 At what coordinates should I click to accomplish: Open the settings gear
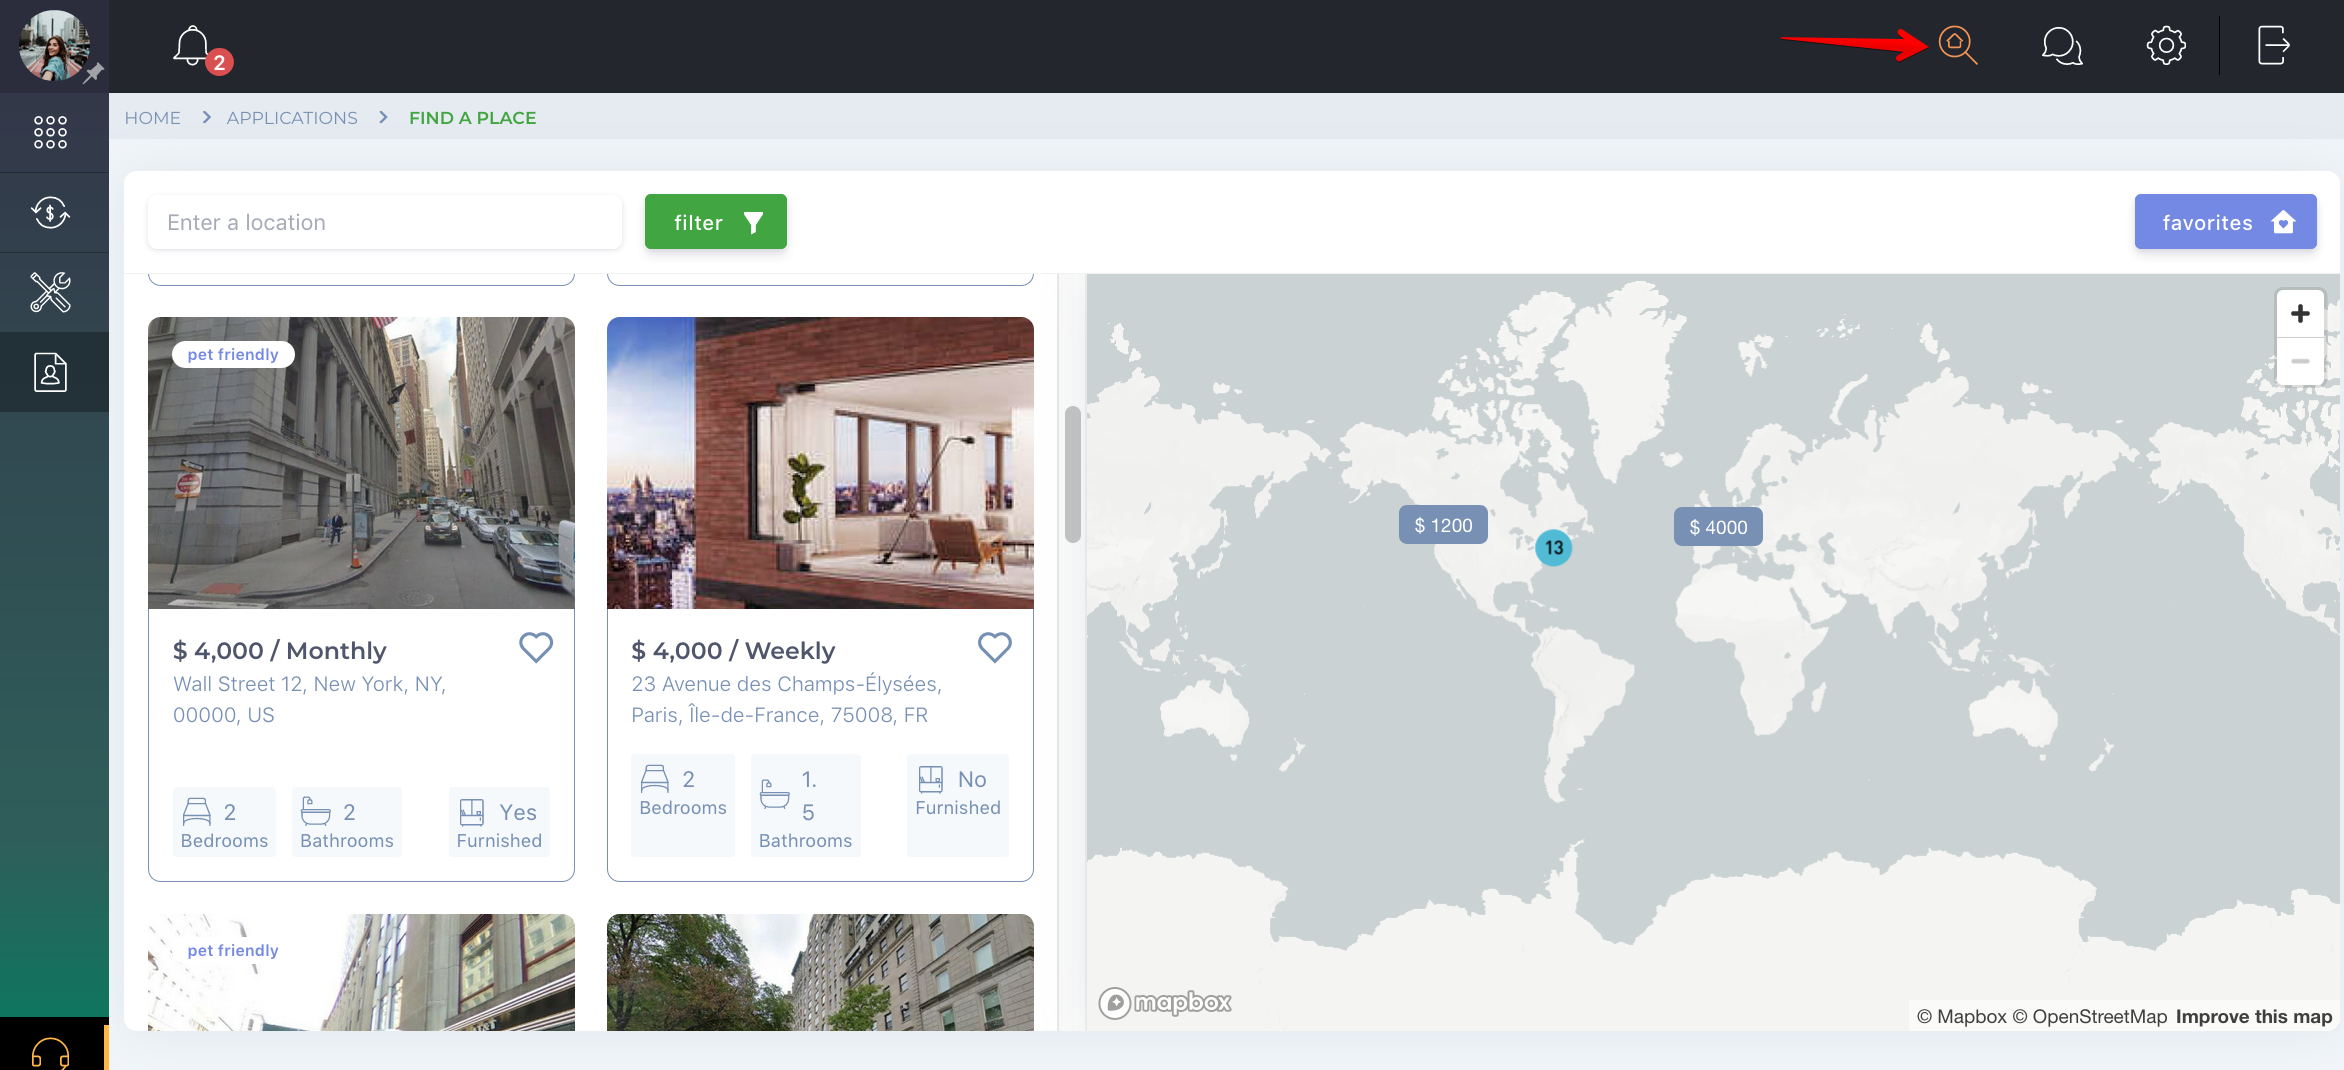coord(2166,46)
